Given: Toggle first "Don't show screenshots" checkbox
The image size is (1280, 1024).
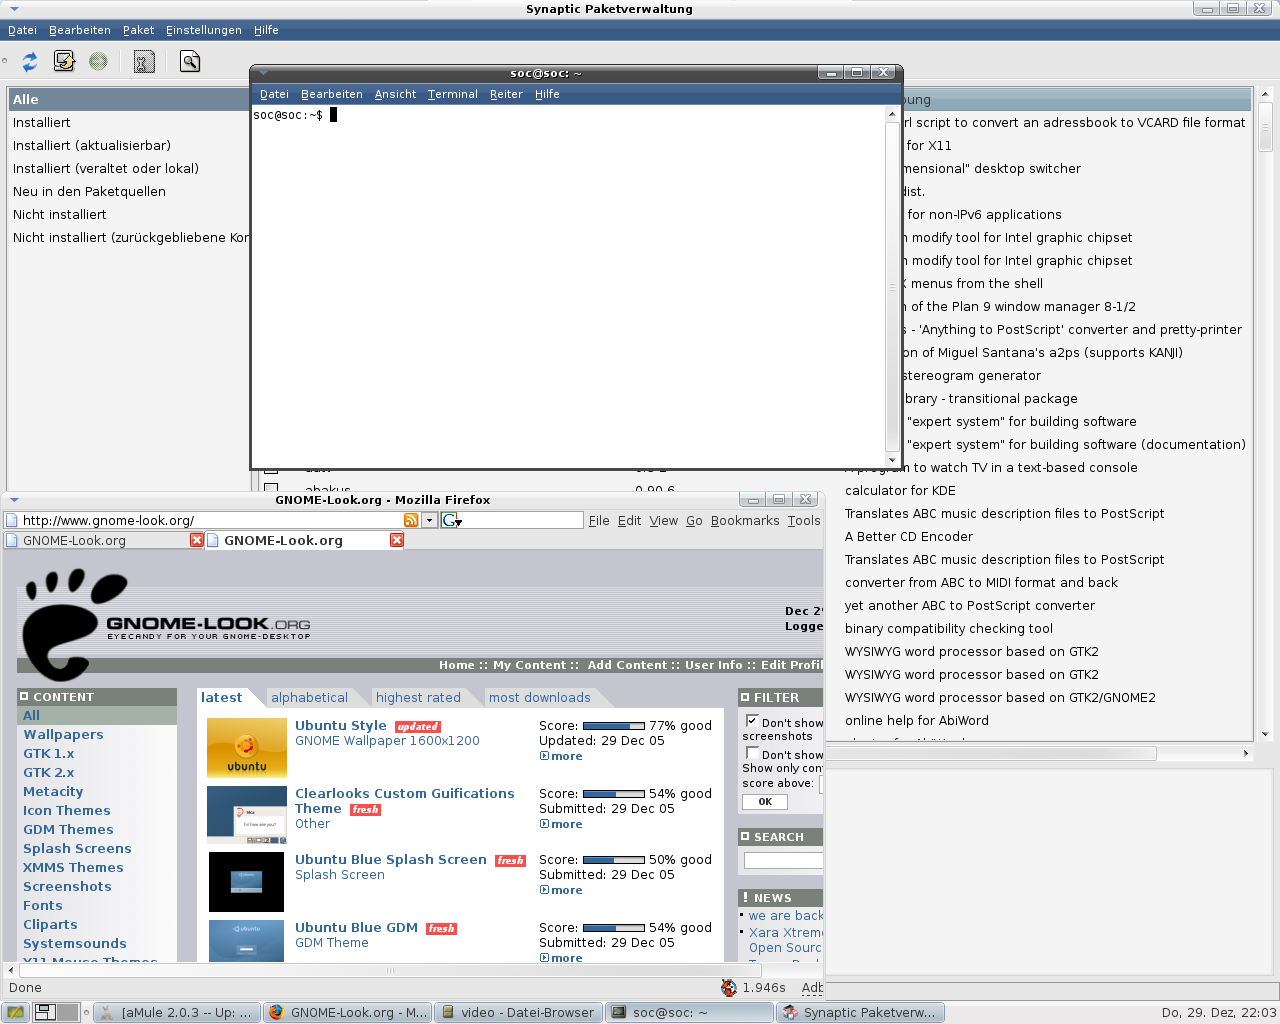Looking at the screenshot, I should (x=752, y=721).
